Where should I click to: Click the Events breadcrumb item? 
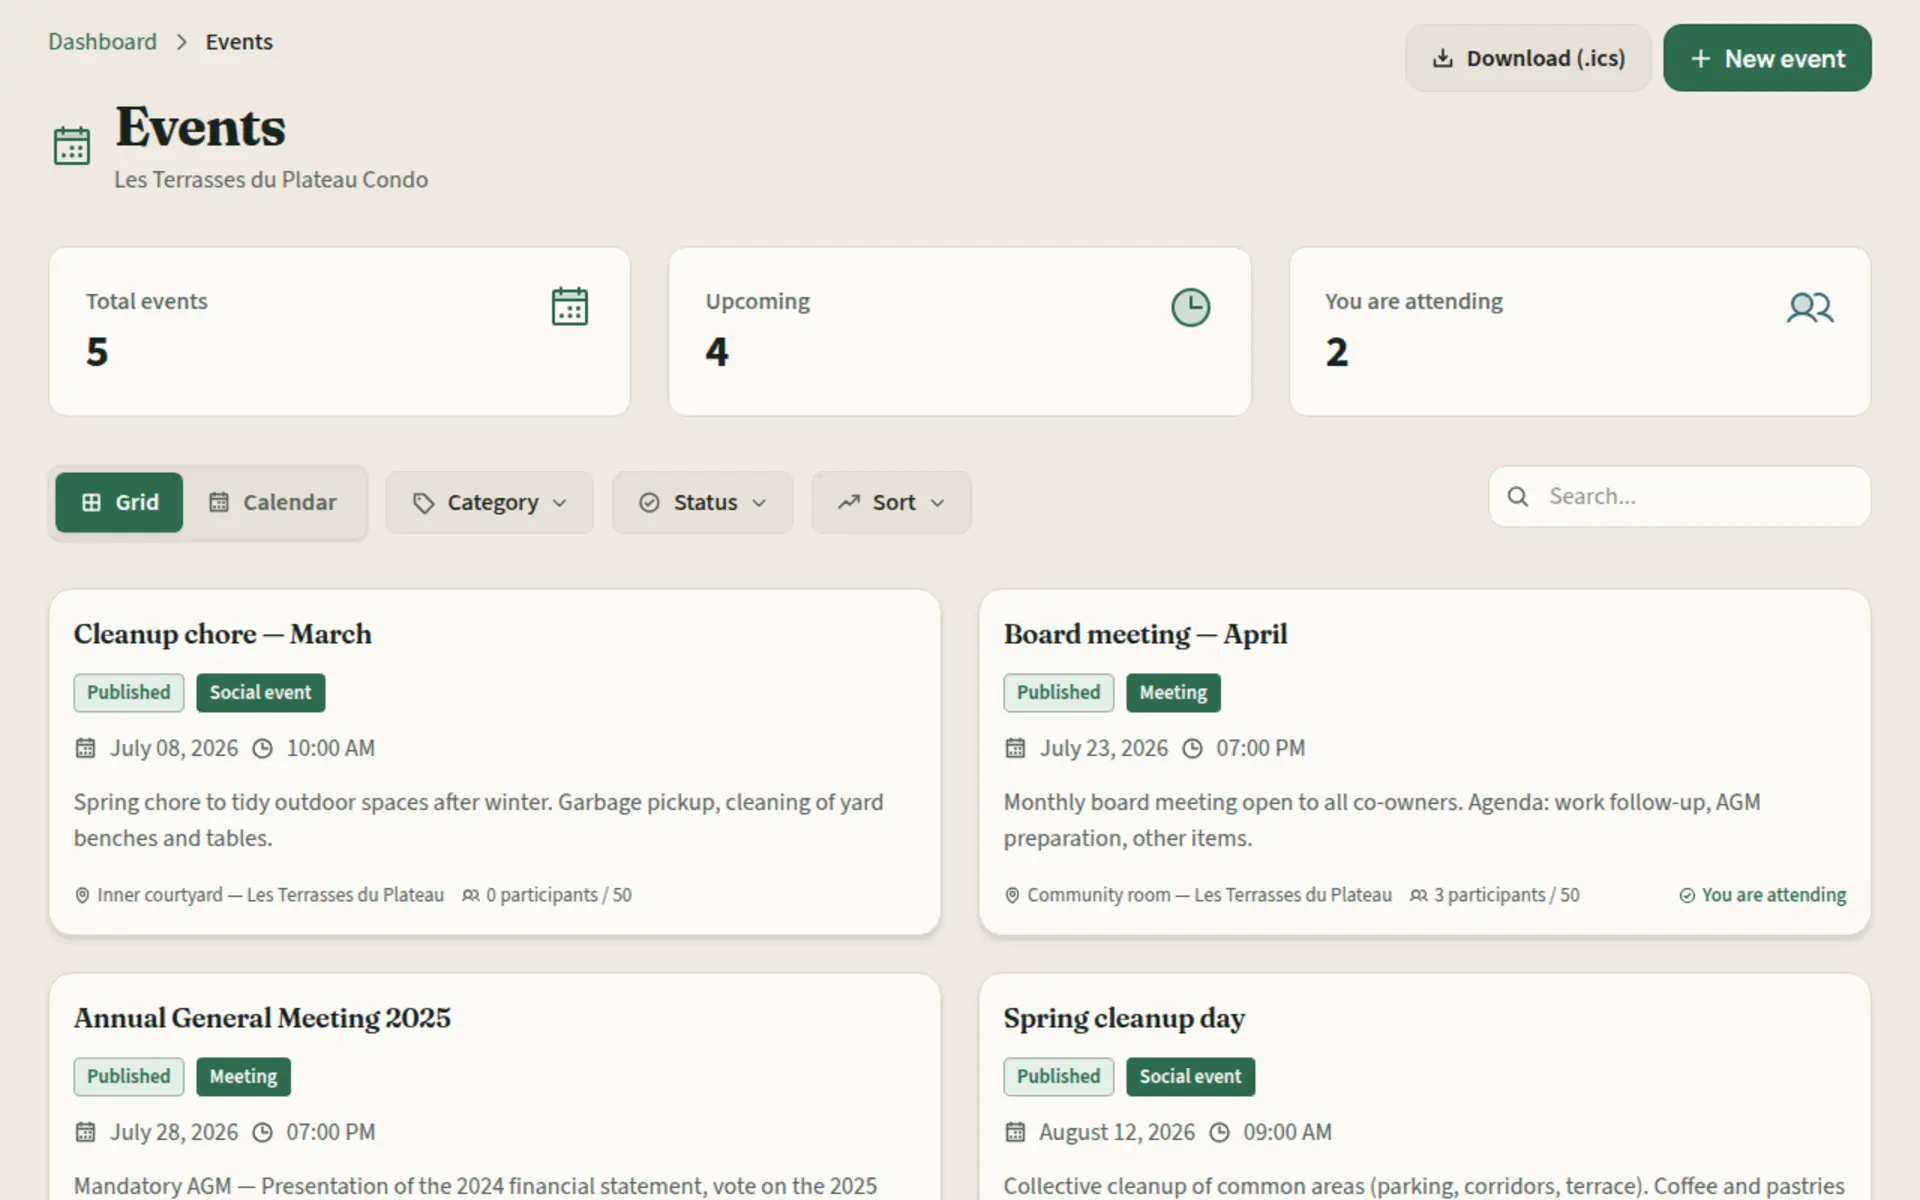[x=239, y=42]
